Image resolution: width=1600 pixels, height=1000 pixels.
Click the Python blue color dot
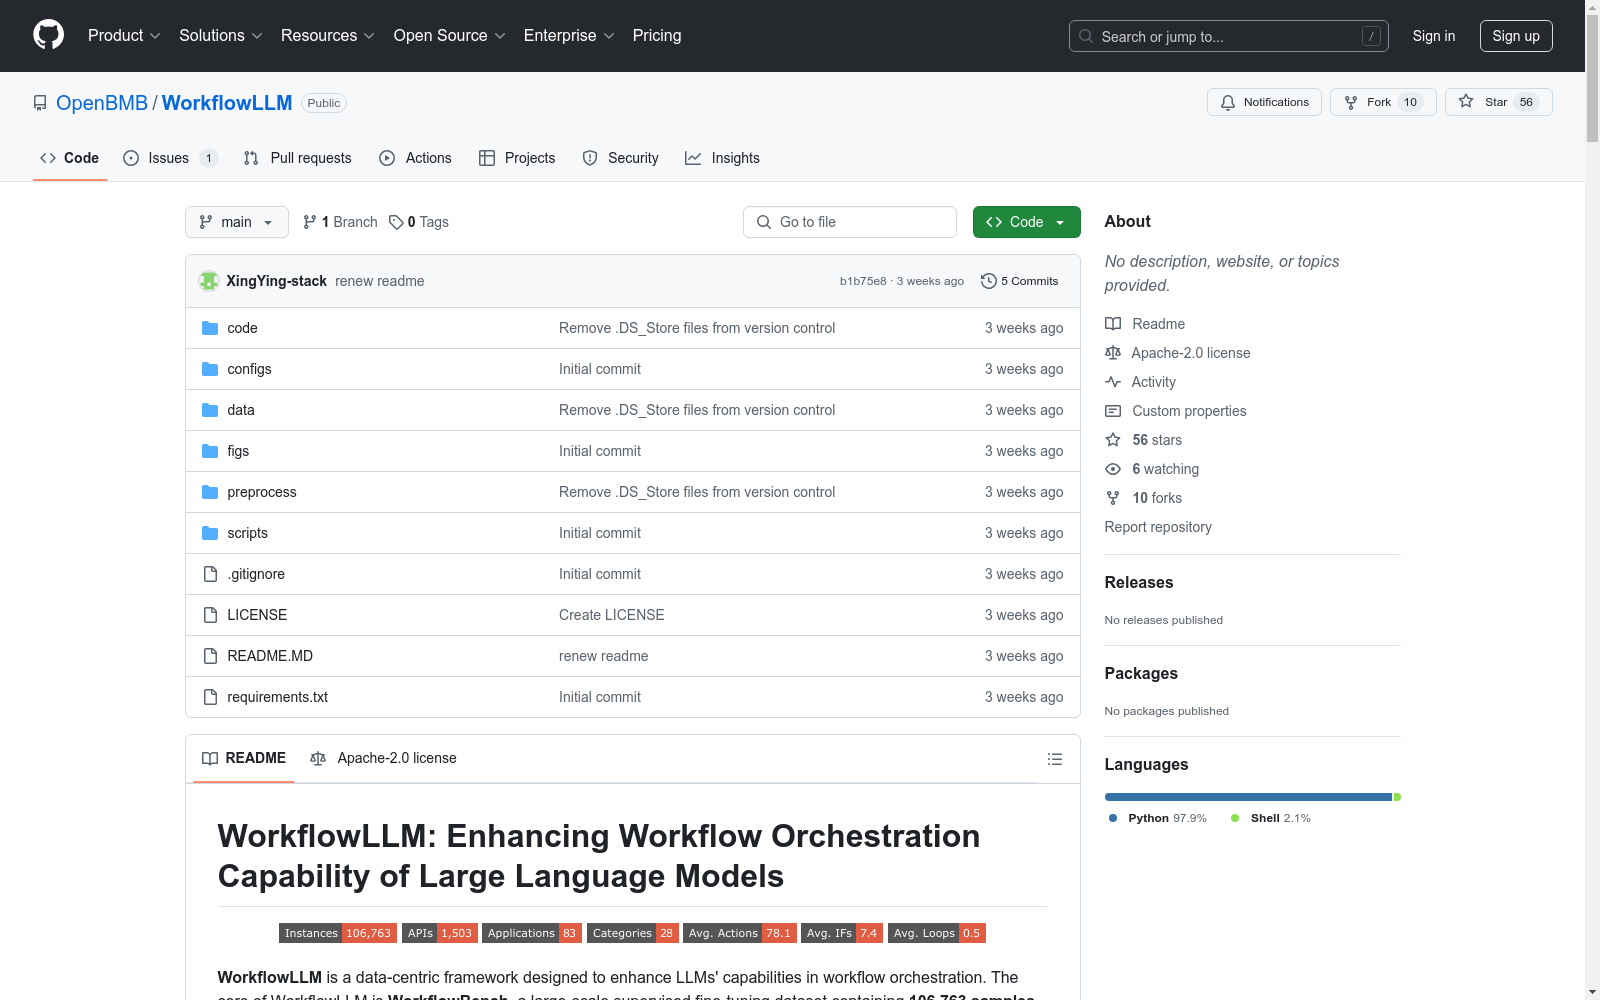[1113, 818]
